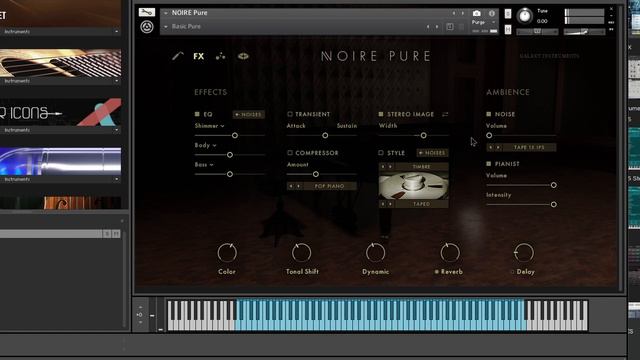The width and height of the screenshot is (640, 360).
Task: Click the Tonal Shift knob
Action: tap(301, 253)
